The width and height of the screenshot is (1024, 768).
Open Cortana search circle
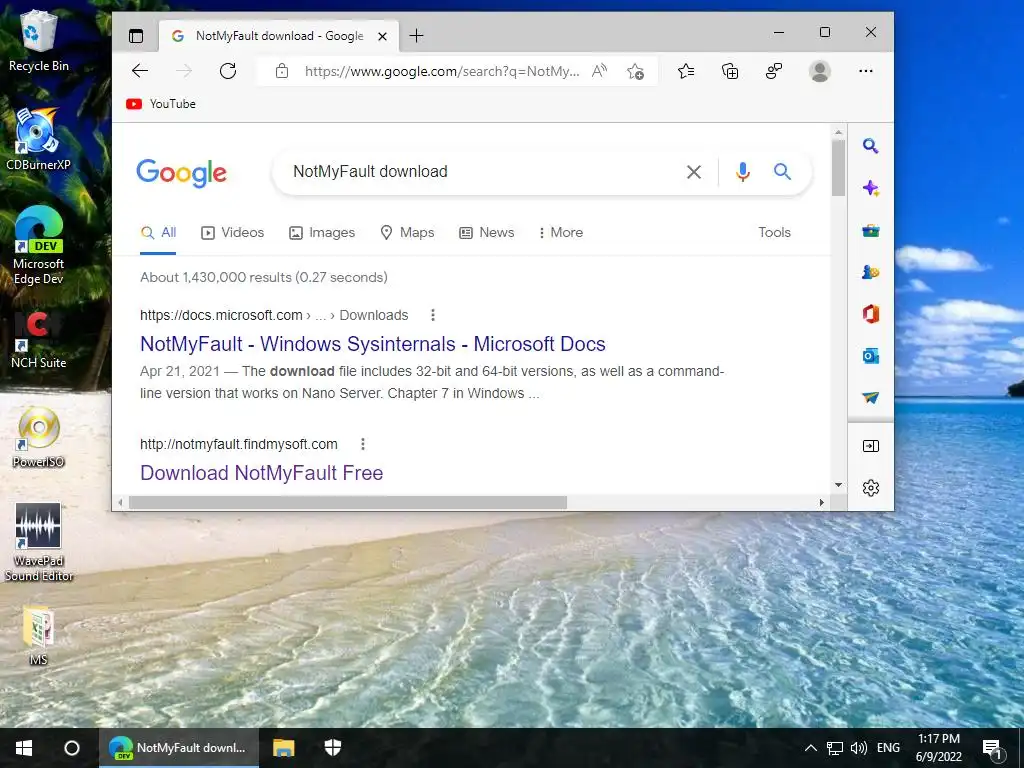72,748
